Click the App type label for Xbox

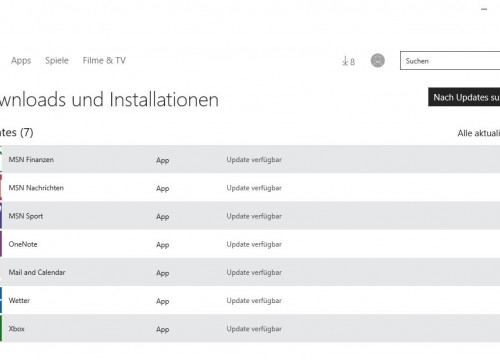coord(163,330)
